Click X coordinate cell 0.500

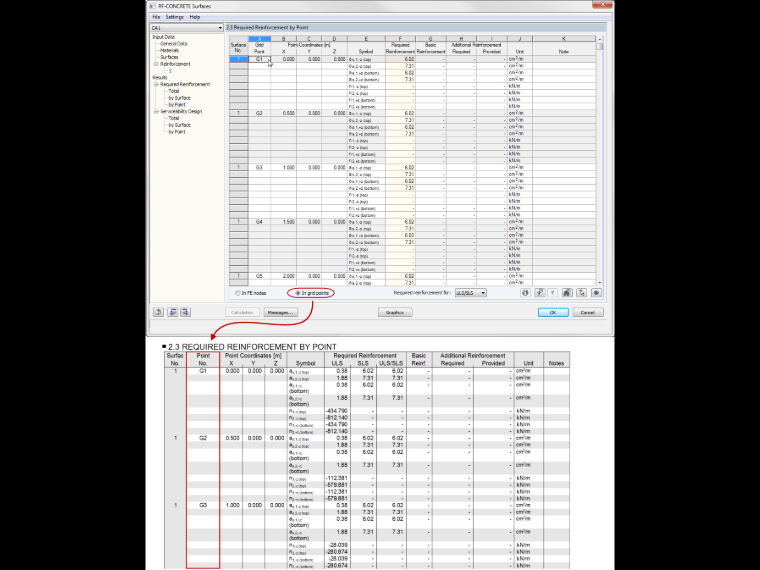(284, 113)
